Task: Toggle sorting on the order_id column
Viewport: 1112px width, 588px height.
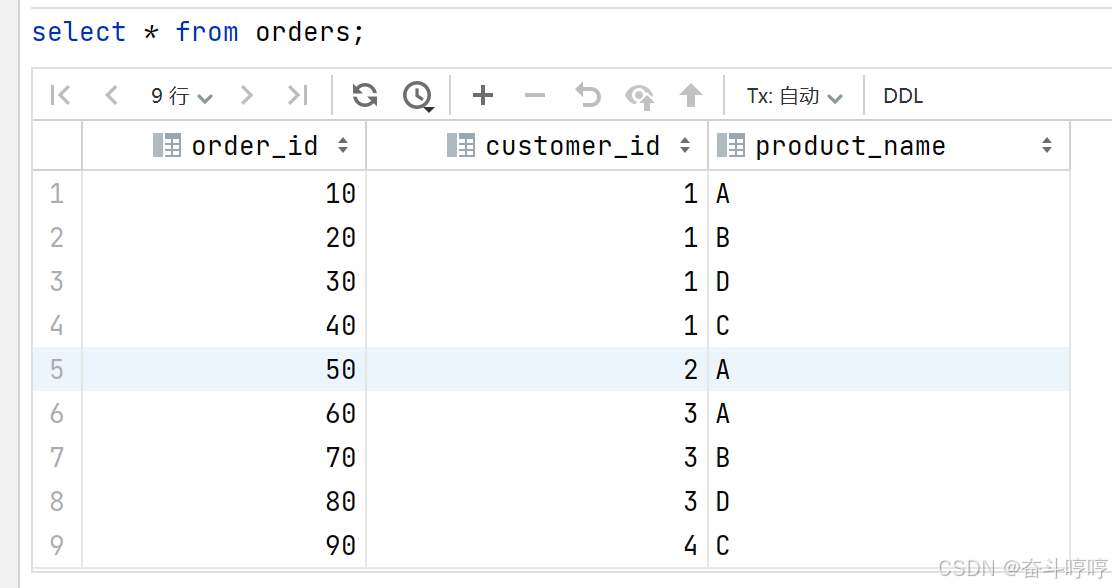Action: pos(343,145)
